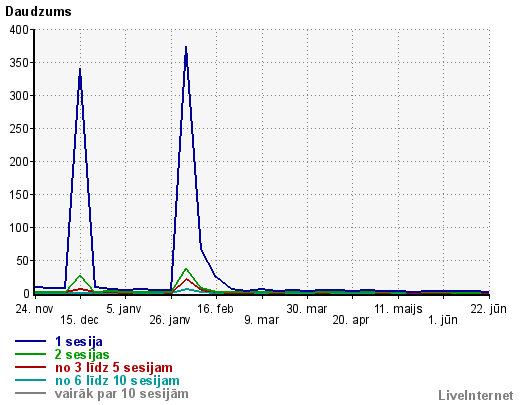Click the '20. apr' axis label
520x405 pixels.
click(x=351, y=320)
